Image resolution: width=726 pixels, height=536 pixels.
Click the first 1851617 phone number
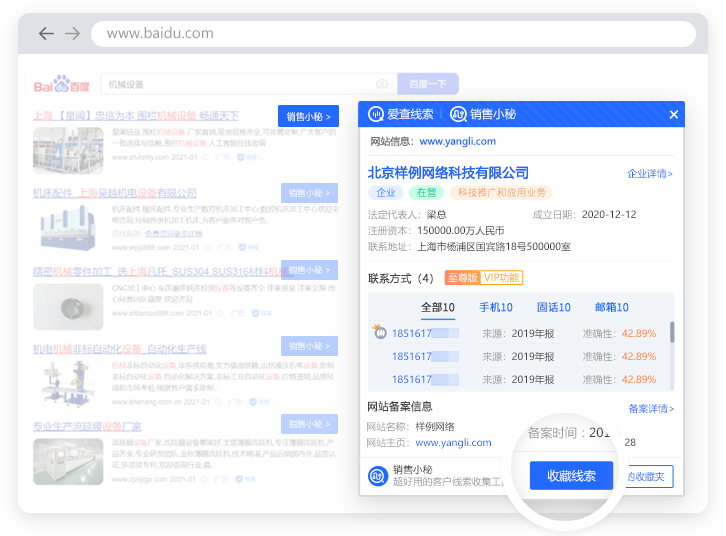[425, 333]
